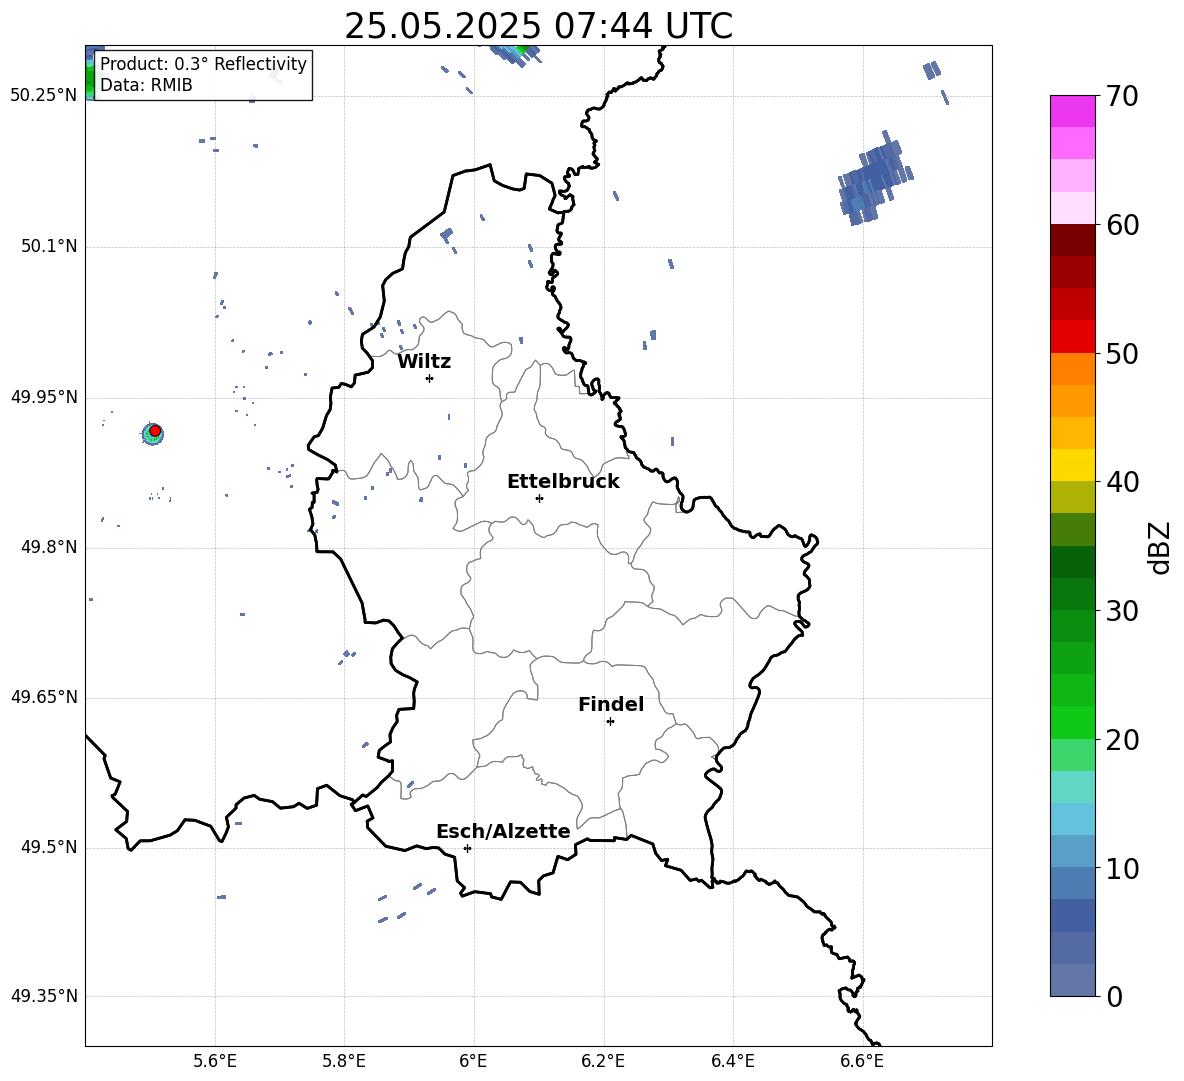Click the dBZ colorbar axis label
The image size is (1184, 1081).
[x=1159, y=547]
